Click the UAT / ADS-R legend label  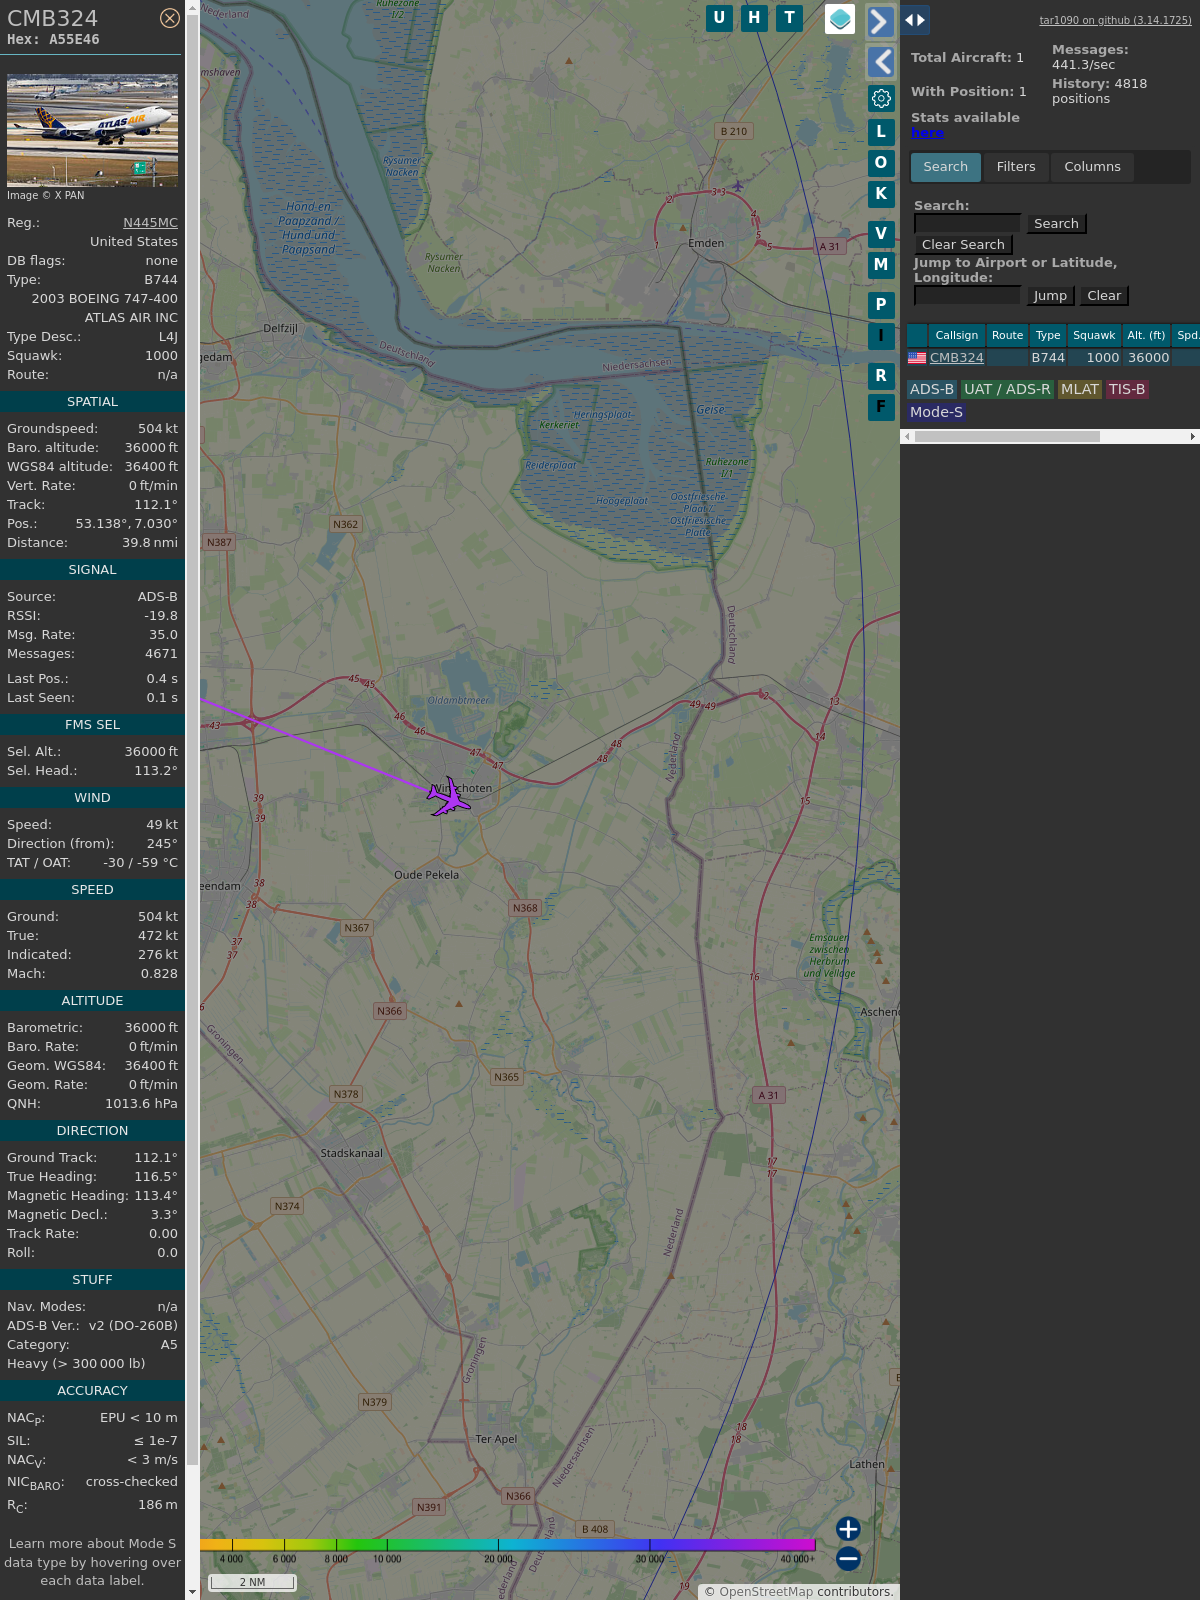pyautogui.click(x=1007, y=390)
